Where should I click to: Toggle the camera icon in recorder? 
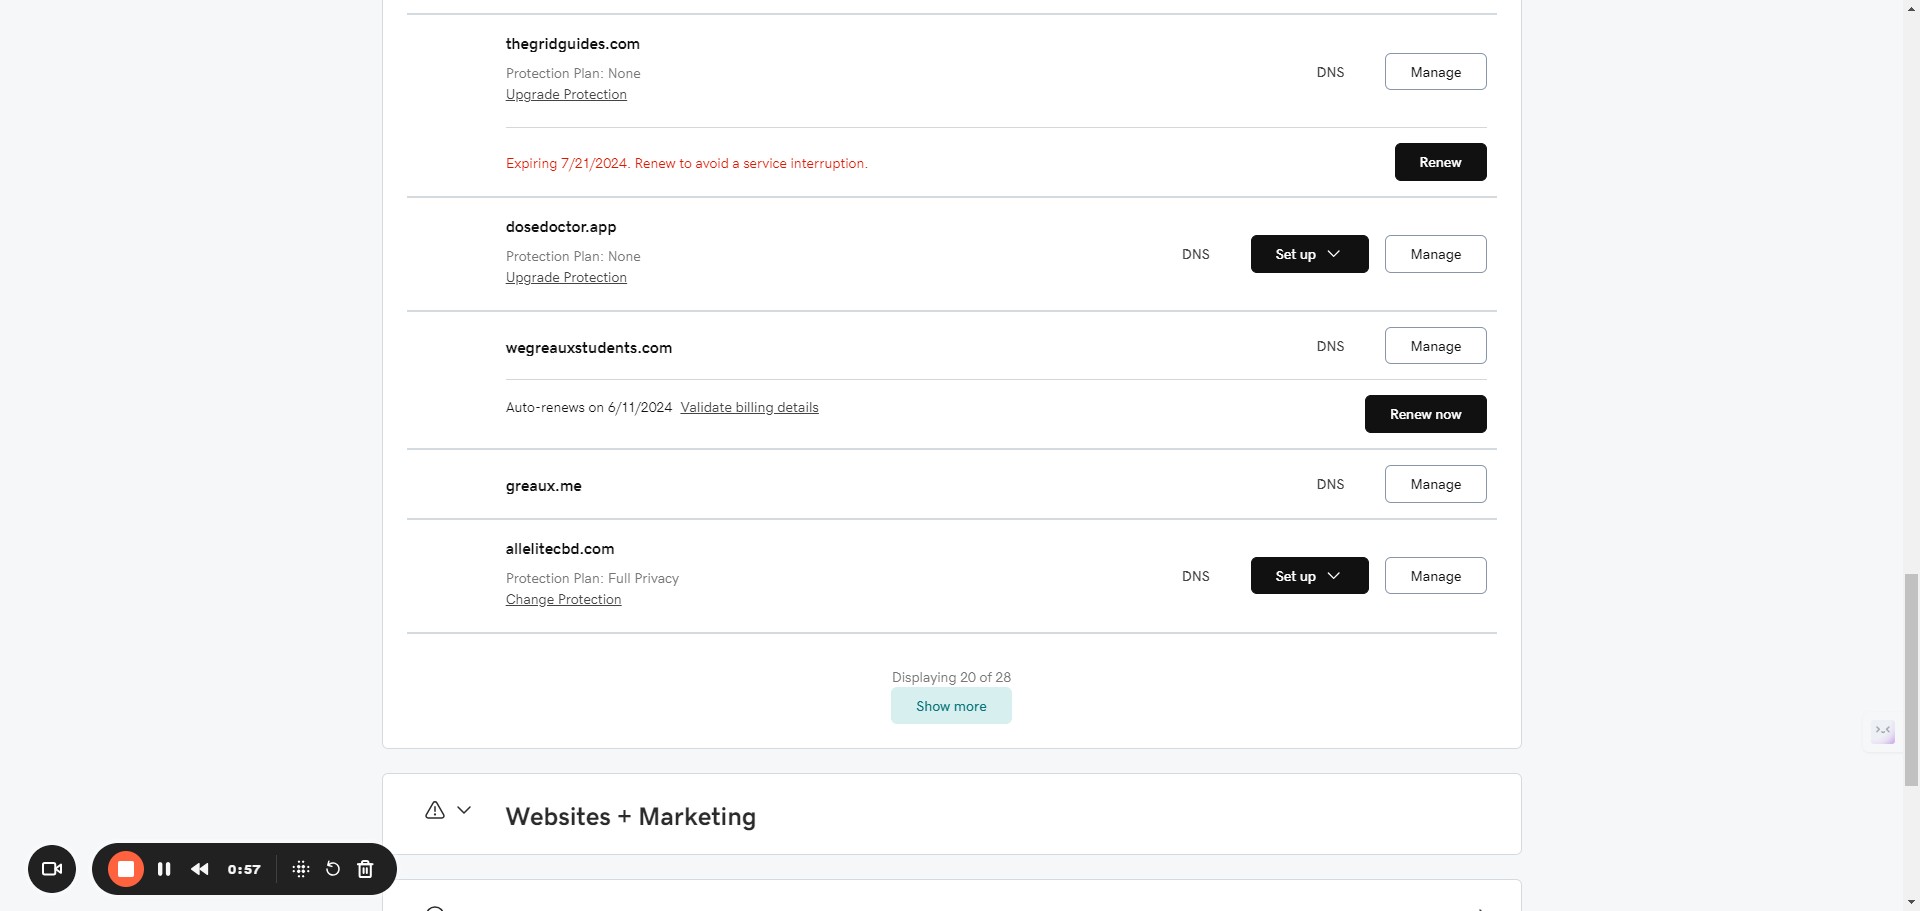point(52,869)
